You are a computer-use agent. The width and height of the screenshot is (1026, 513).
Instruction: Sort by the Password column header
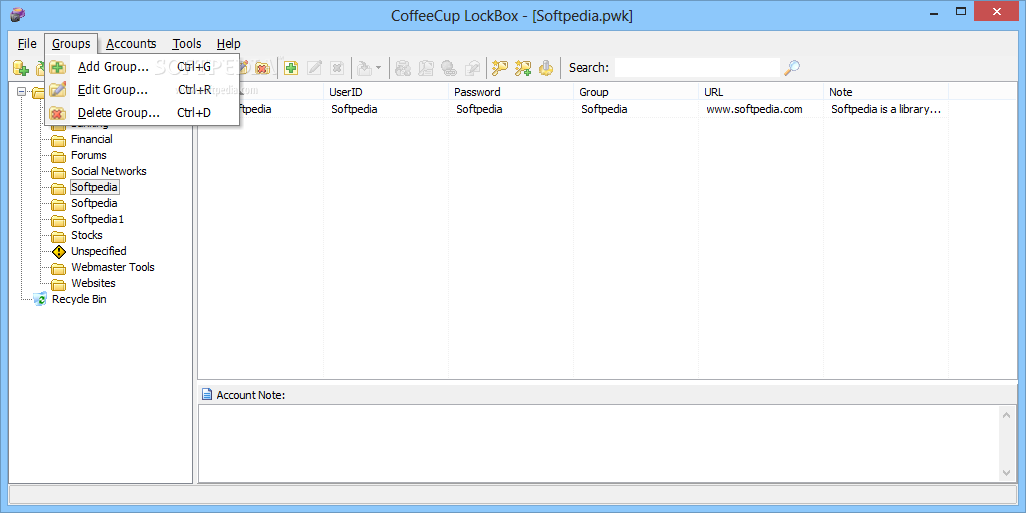click(511, 92)
